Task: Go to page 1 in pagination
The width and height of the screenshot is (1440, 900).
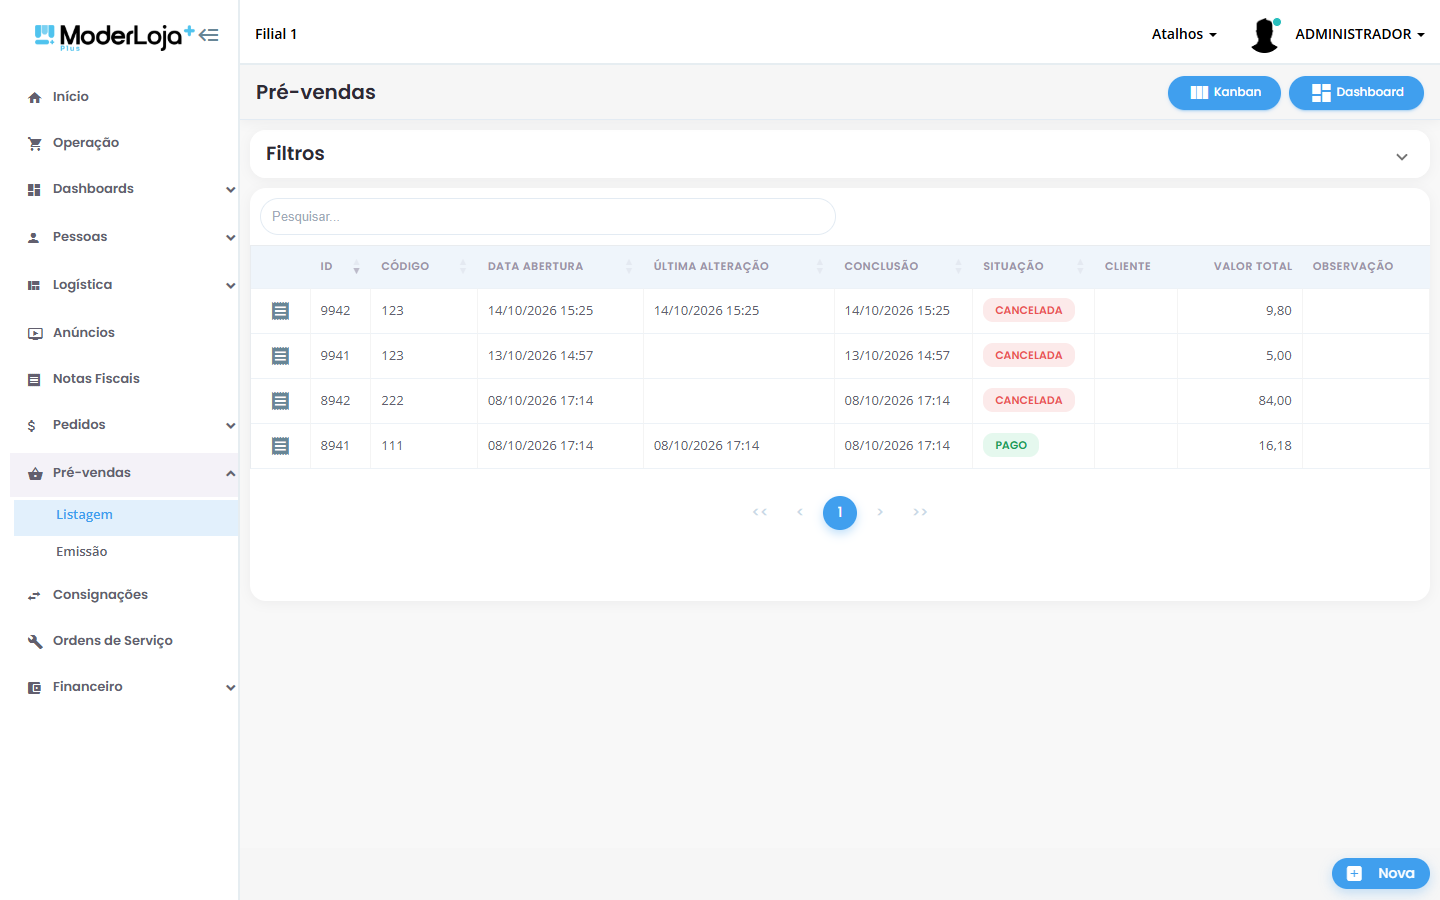Action: 840,513
